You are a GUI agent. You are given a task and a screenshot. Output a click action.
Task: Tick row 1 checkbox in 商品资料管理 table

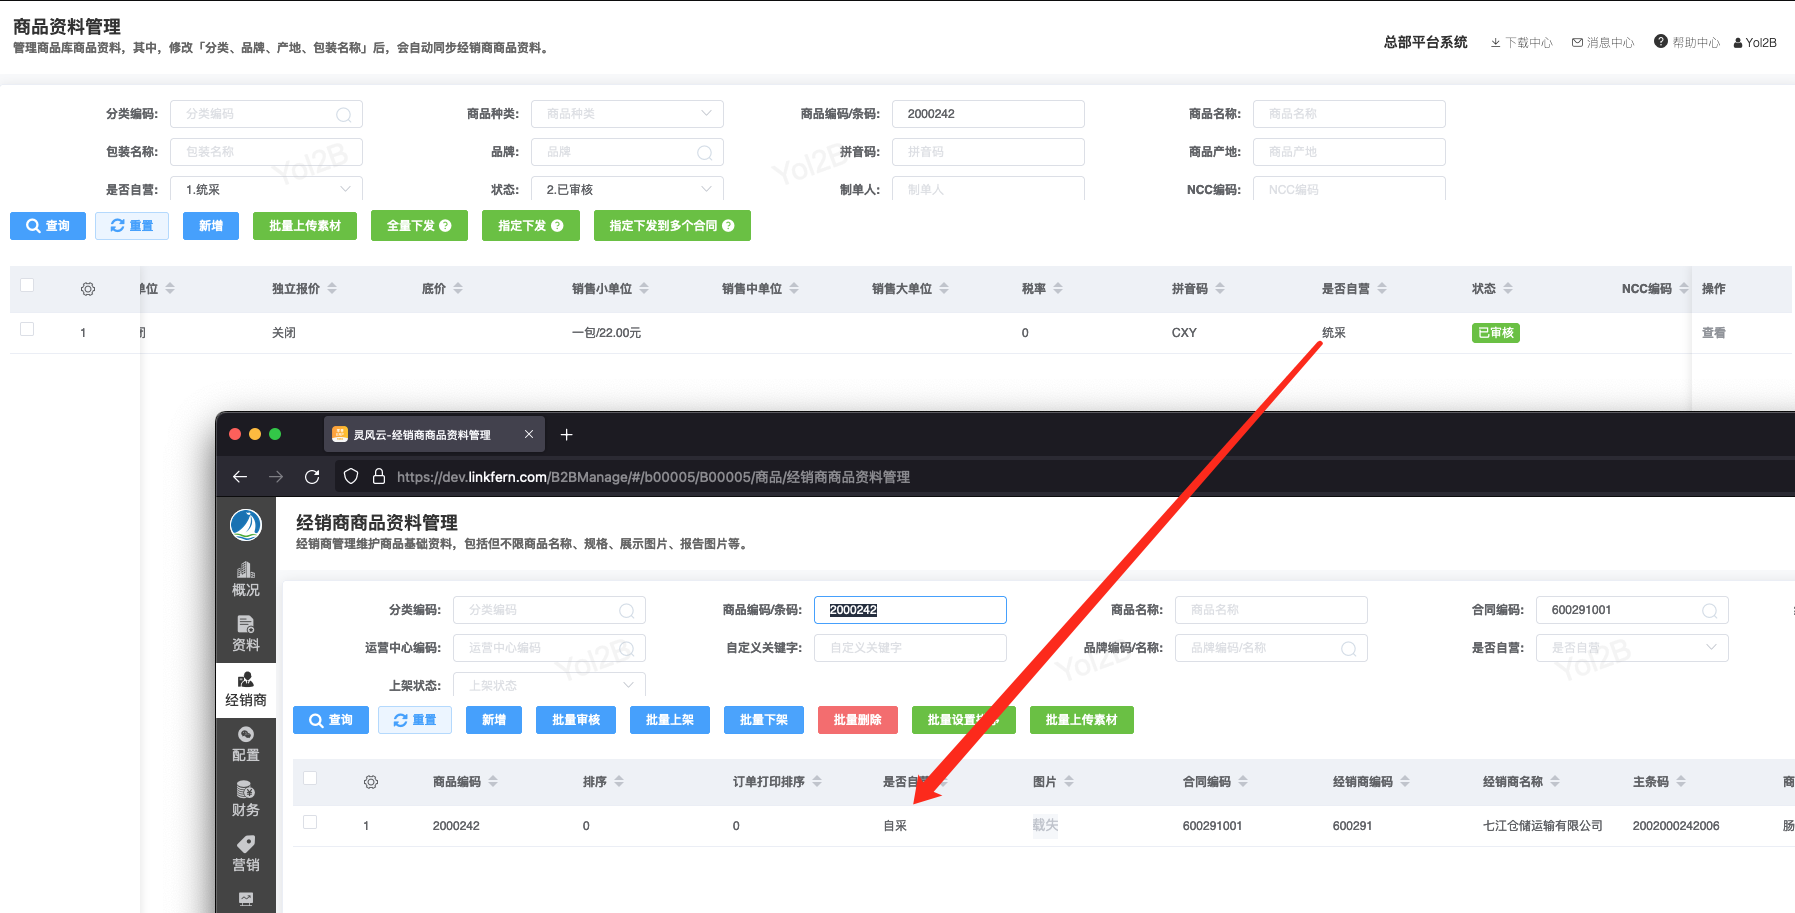point(27,329)
